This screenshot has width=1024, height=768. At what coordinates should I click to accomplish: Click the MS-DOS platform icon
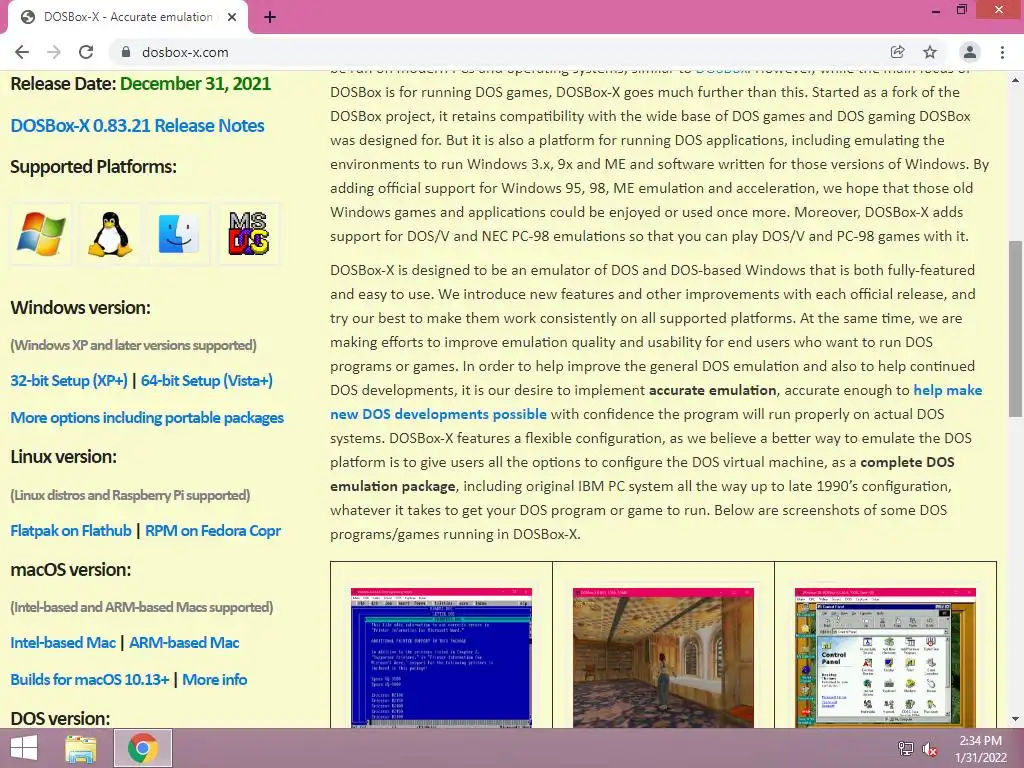[x=248, y=233]
